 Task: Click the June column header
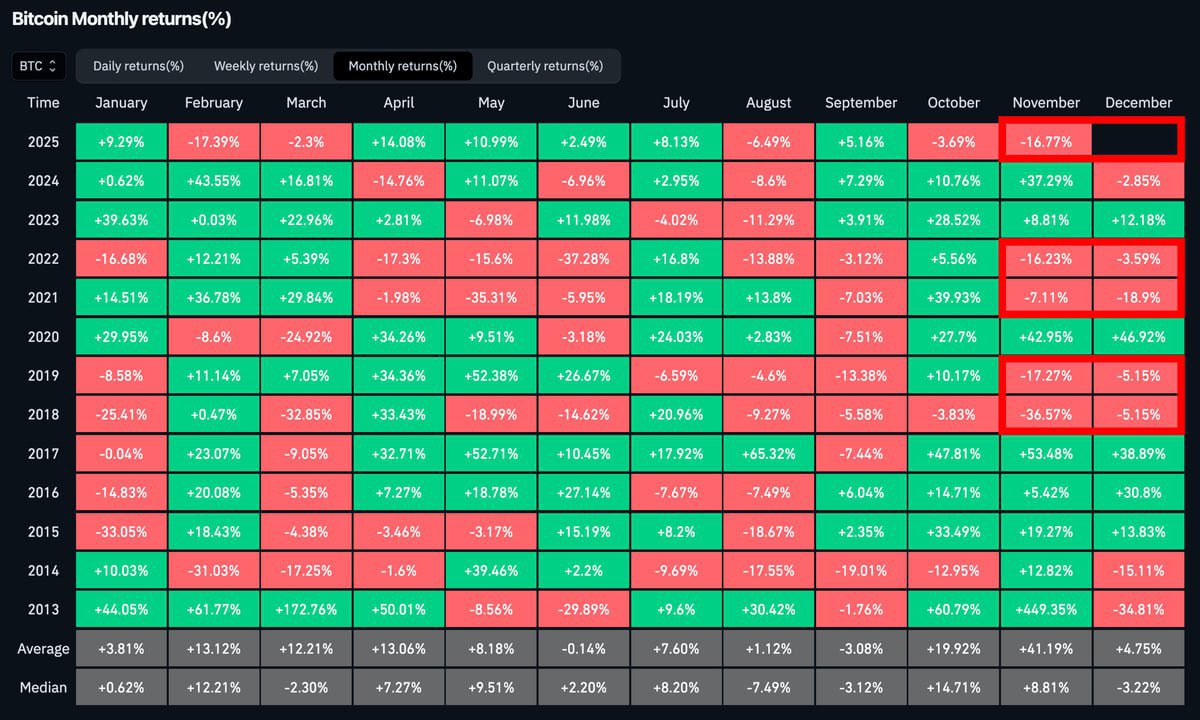pos(584,102)
